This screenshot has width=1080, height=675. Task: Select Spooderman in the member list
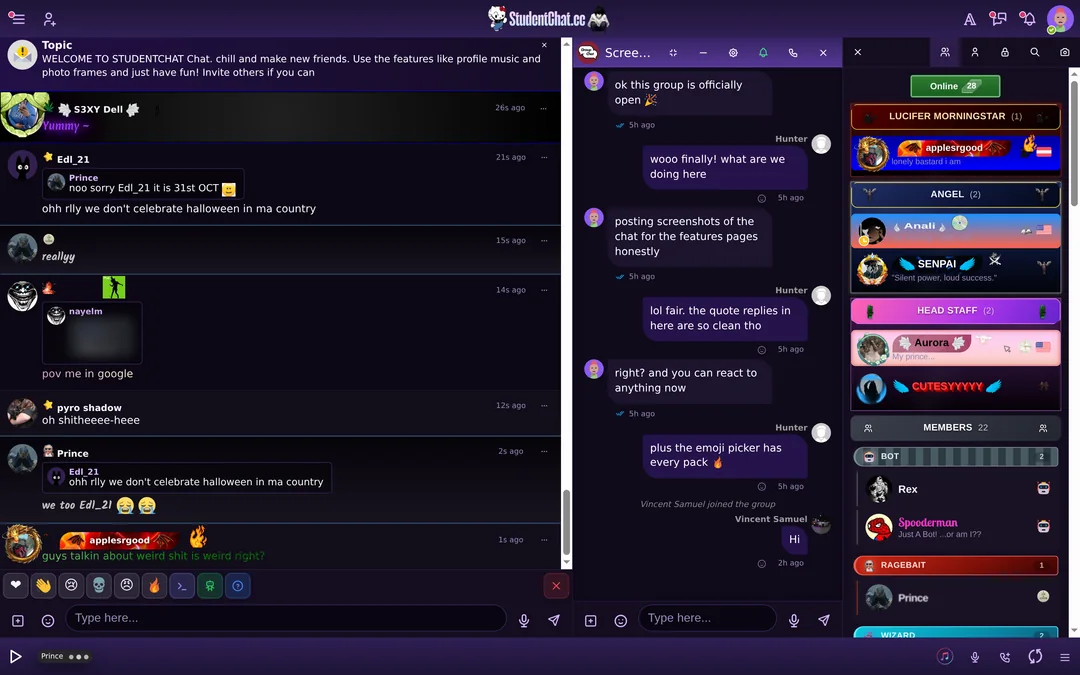point(957,528)
